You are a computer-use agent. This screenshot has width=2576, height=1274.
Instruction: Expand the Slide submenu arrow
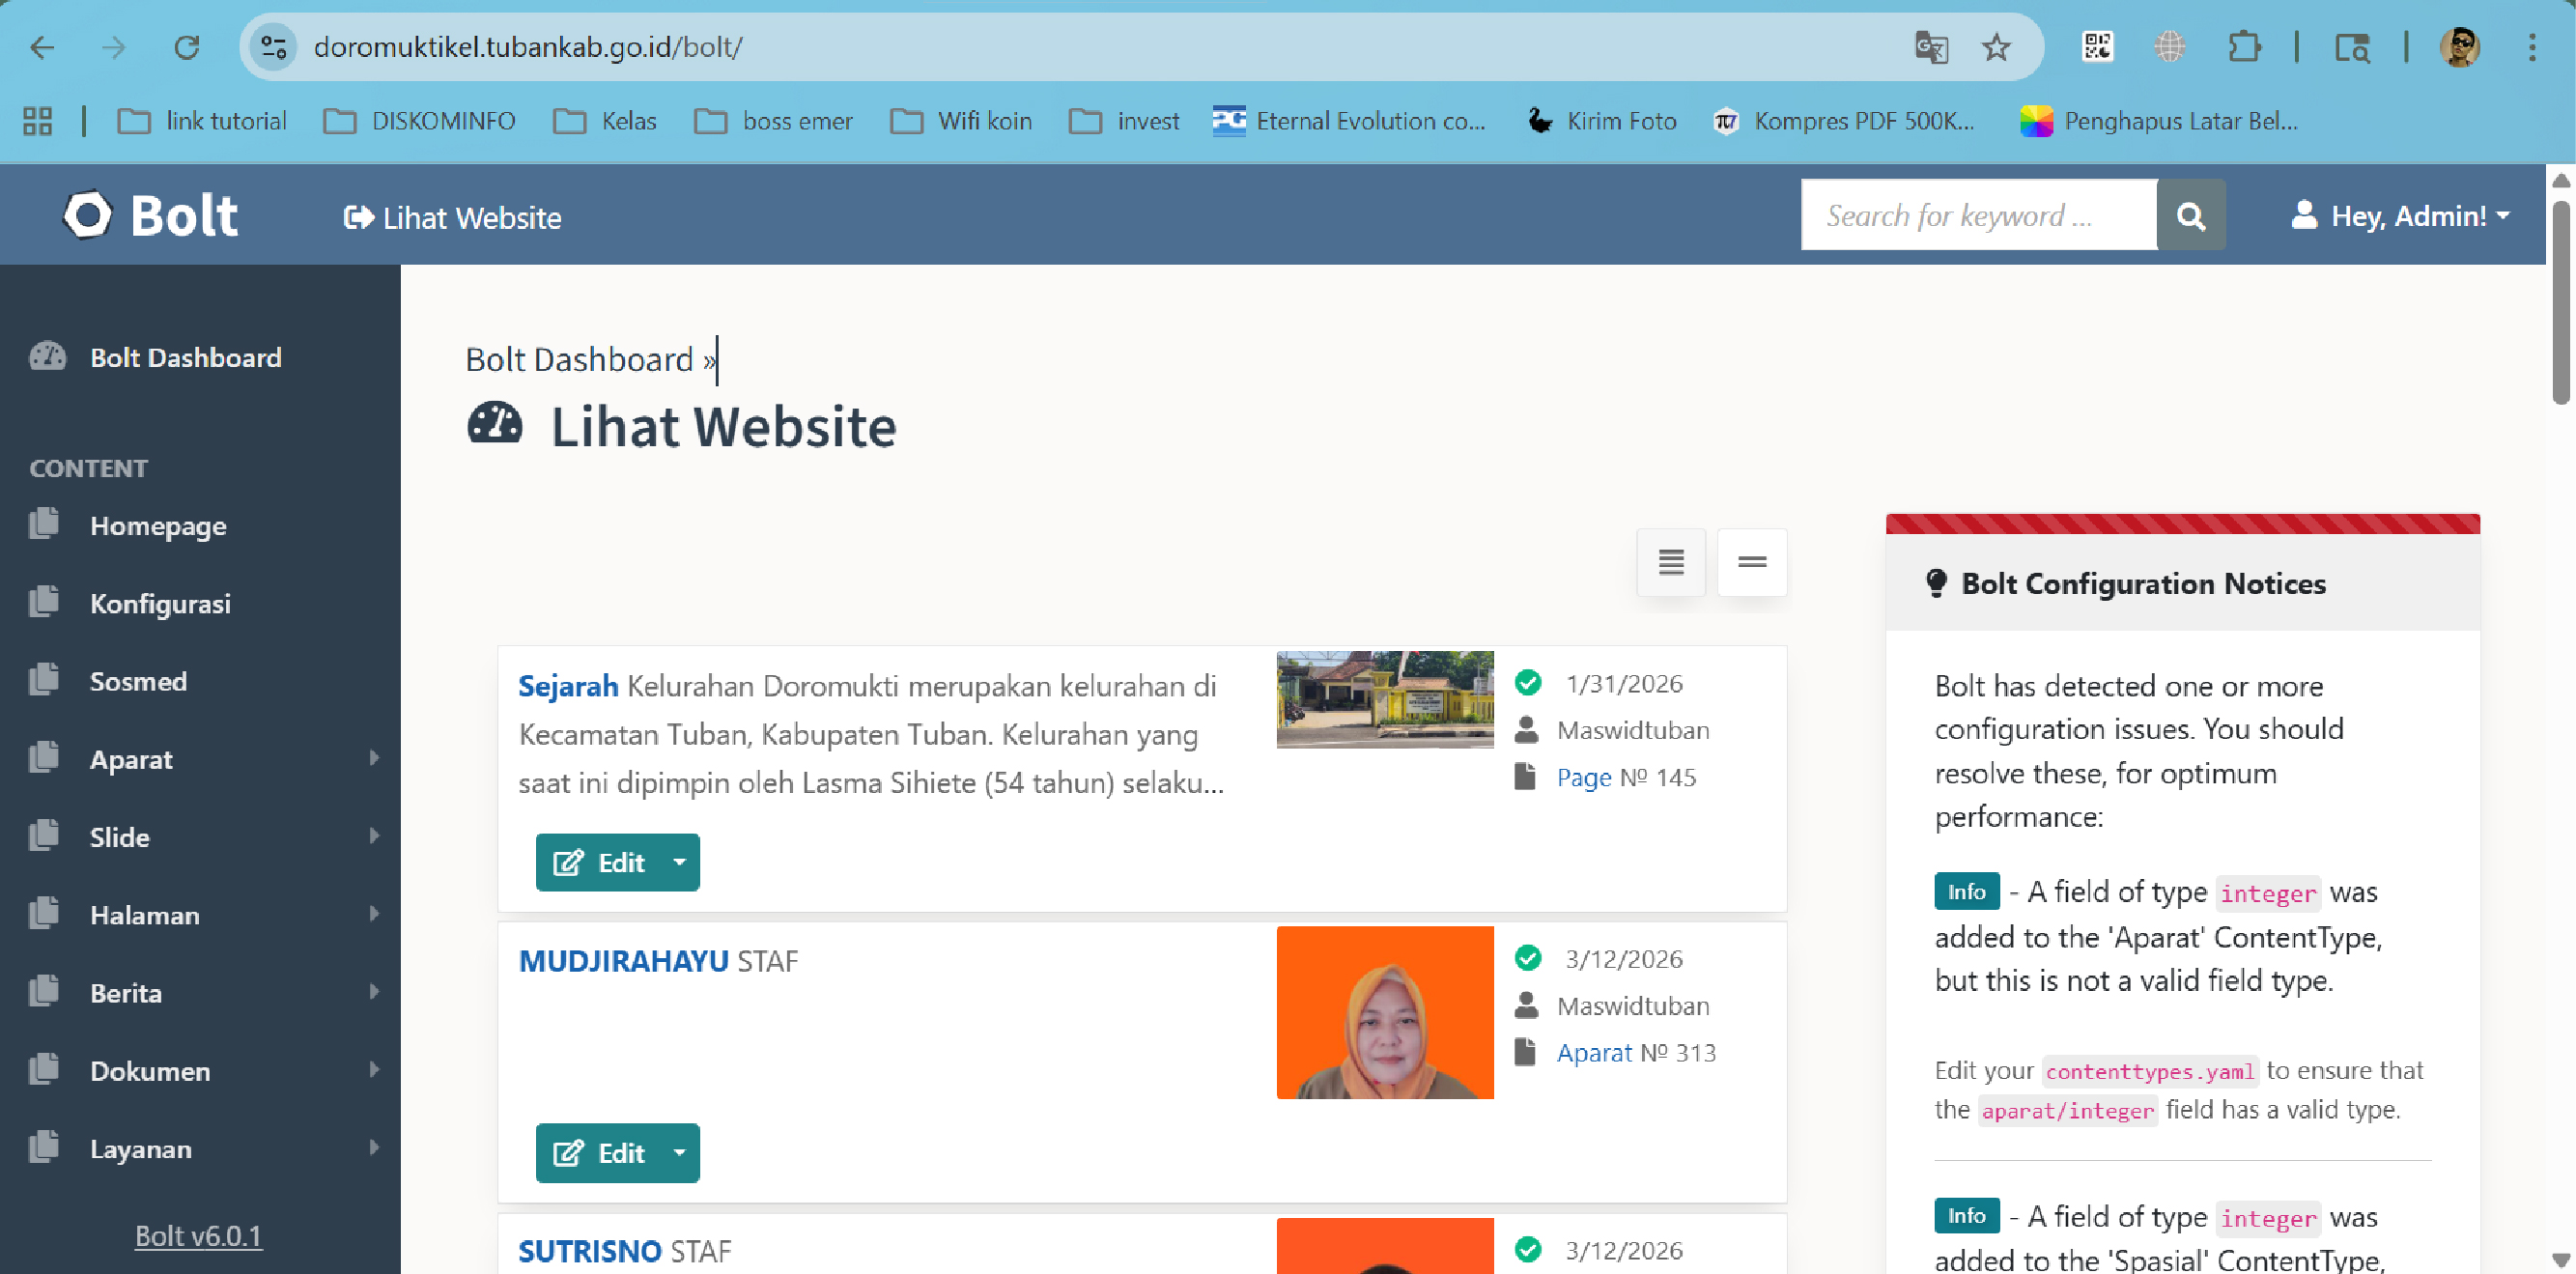tap(374, 836)
